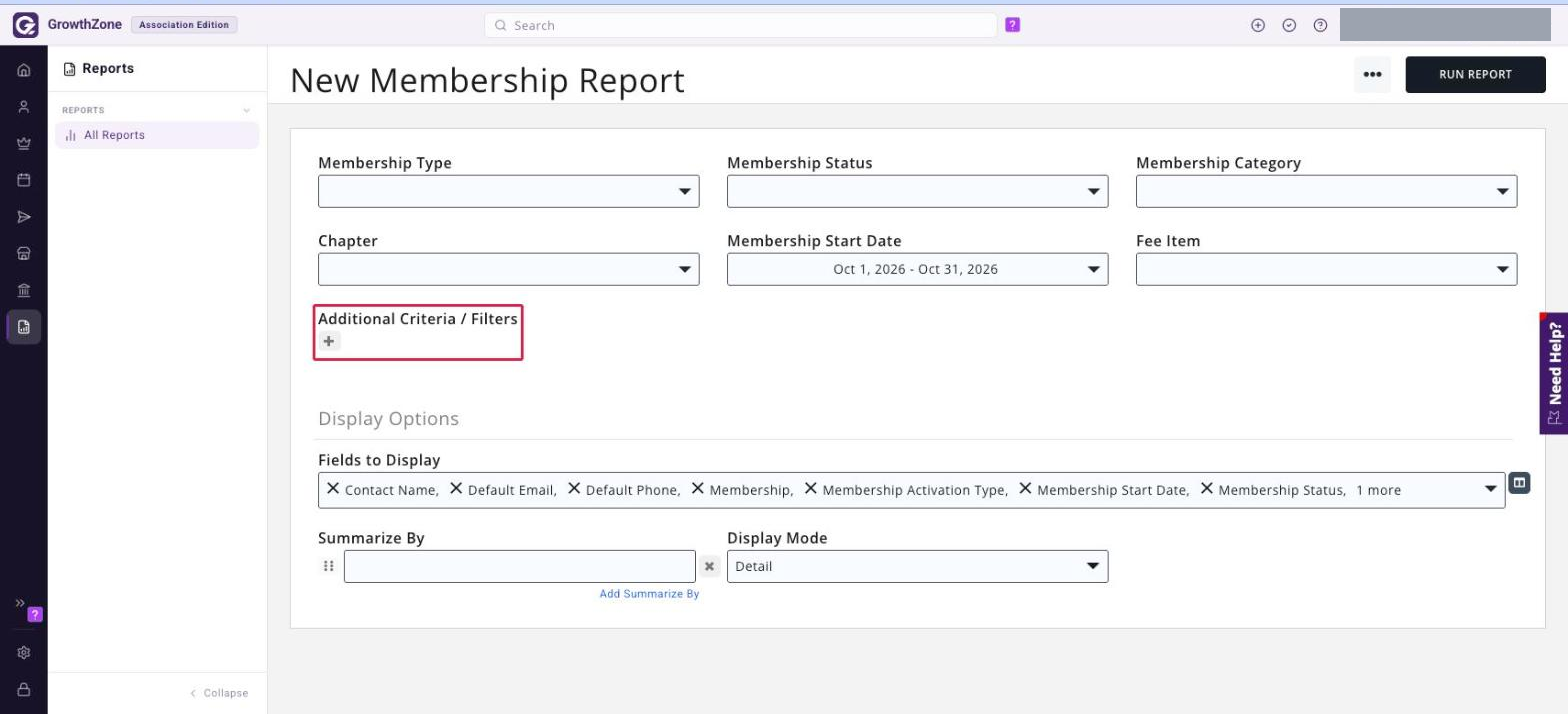Image resolution: width=1568 pixels, height=714 pixels.
Task: Click the Additional Criteria / Filters label
Action: (418, 319)
